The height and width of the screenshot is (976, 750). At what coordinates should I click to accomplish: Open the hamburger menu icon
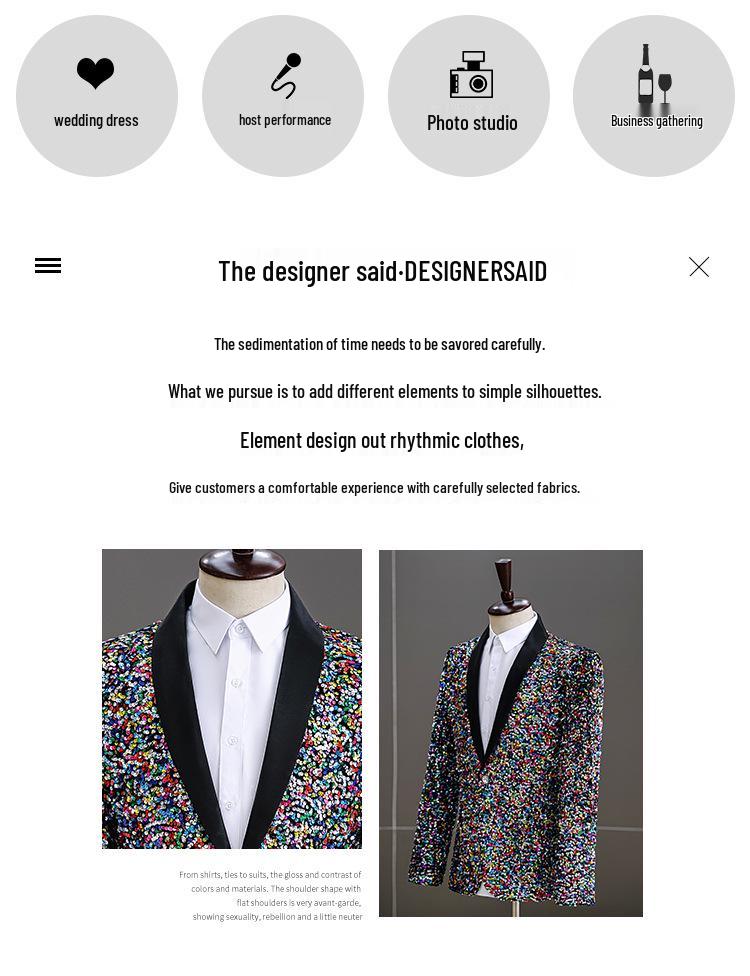click(48, 266)
